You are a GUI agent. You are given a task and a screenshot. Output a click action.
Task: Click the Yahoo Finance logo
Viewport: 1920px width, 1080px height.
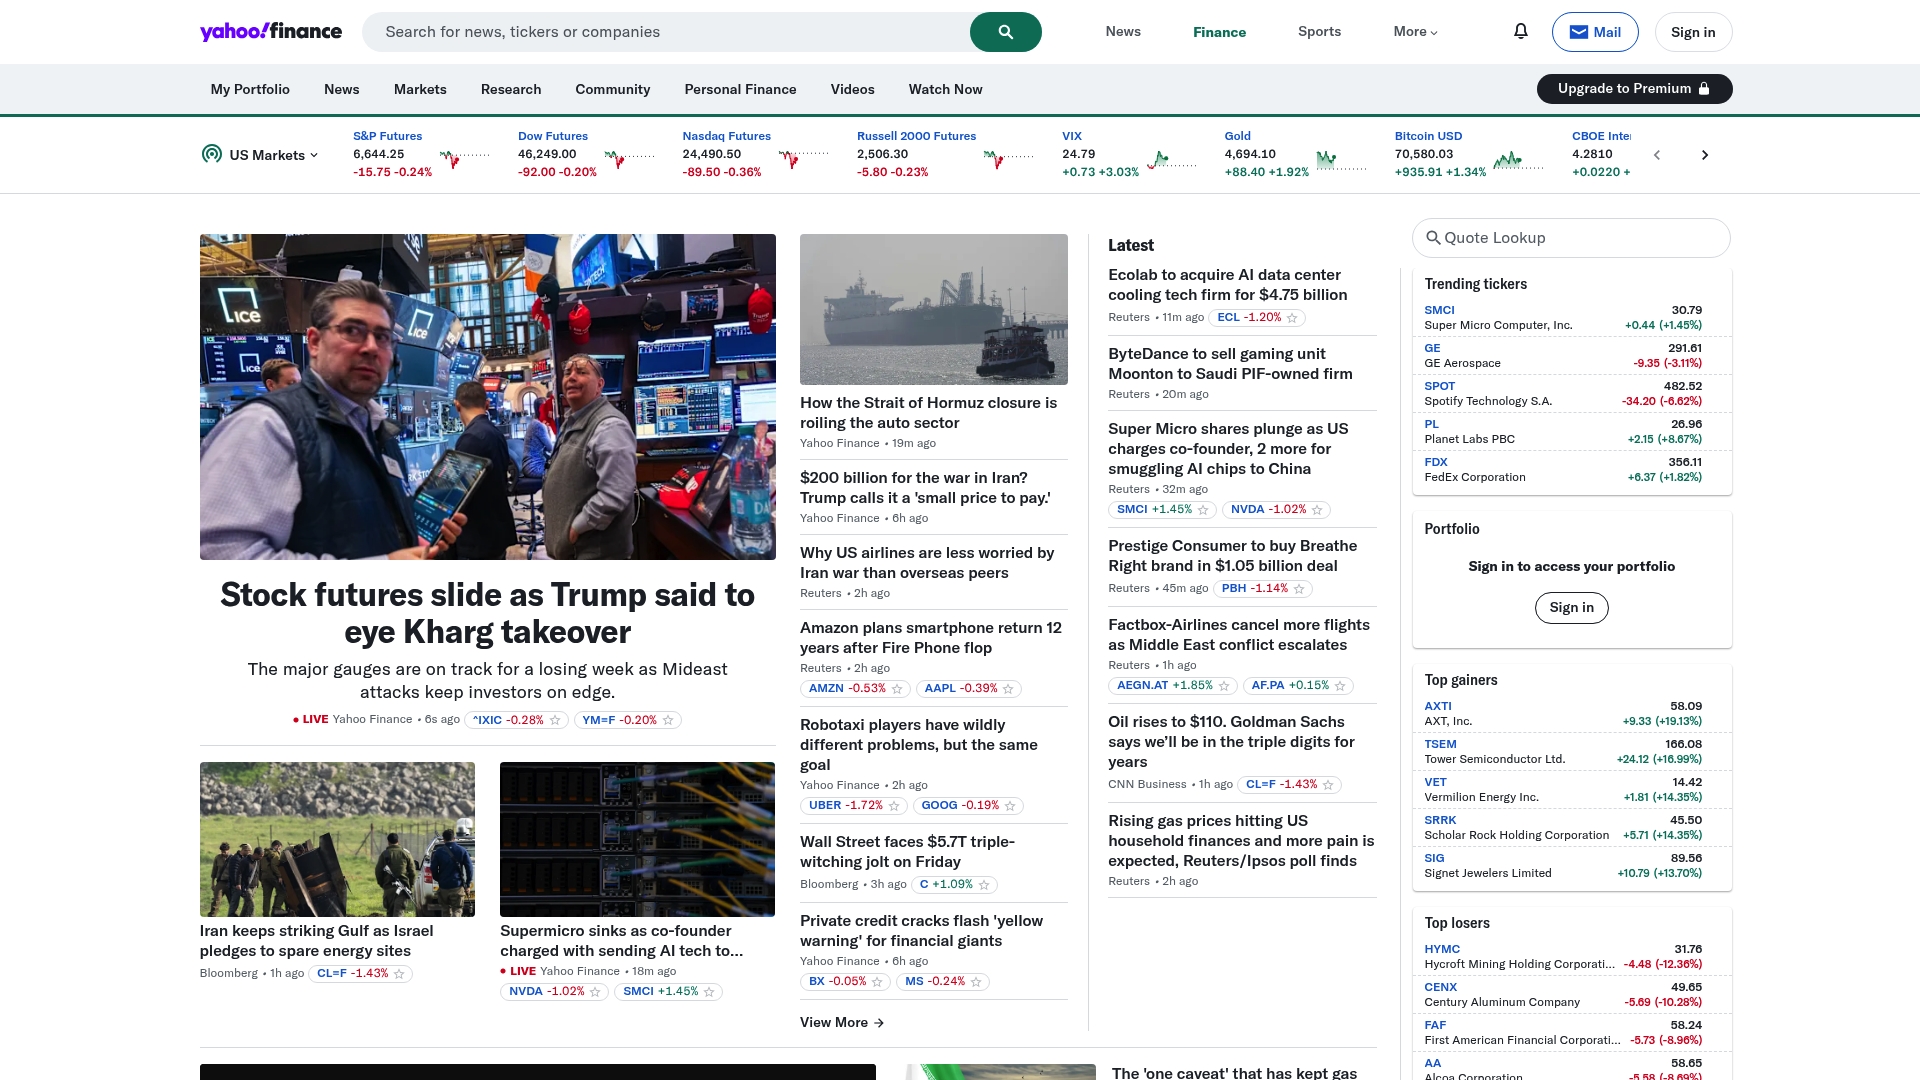tap(271, 32)
